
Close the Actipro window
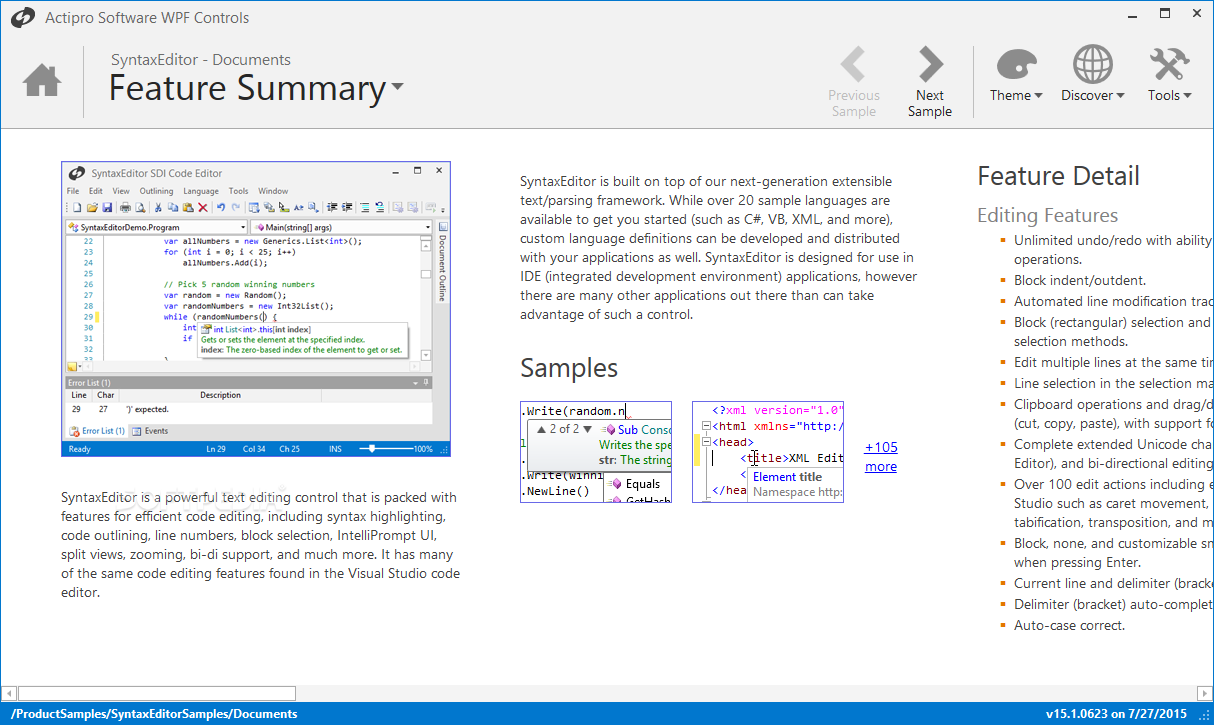pyautogui.click(x=1197, y=15)
